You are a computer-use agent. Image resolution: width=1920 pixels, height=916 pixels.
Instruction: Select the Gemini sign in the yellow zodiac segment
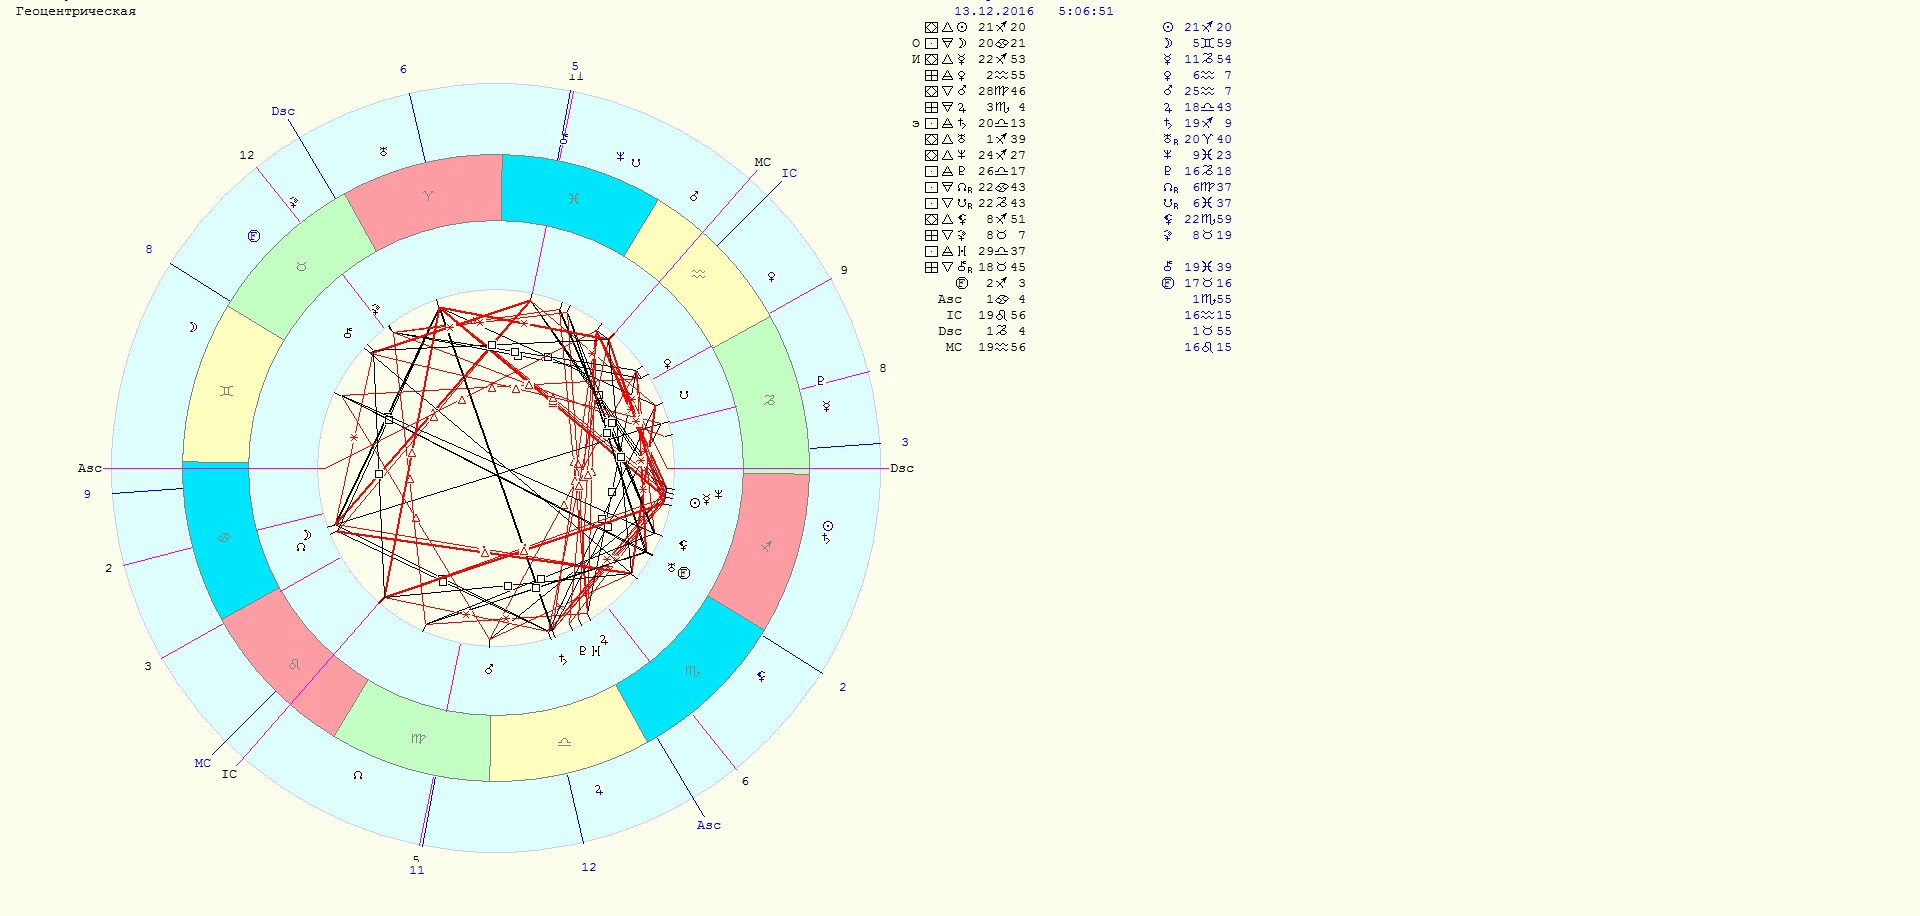(226, 391)
